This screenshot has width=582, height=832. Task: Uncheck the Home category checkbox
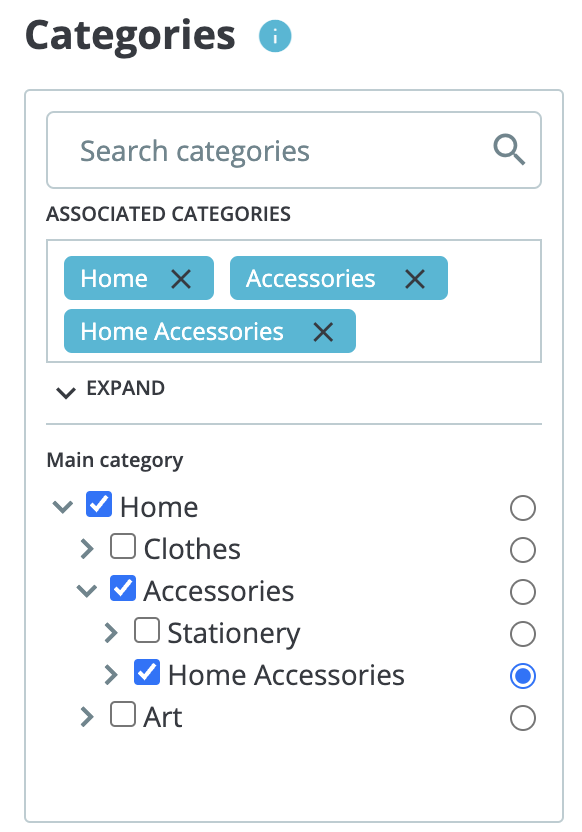click(98, 505)
